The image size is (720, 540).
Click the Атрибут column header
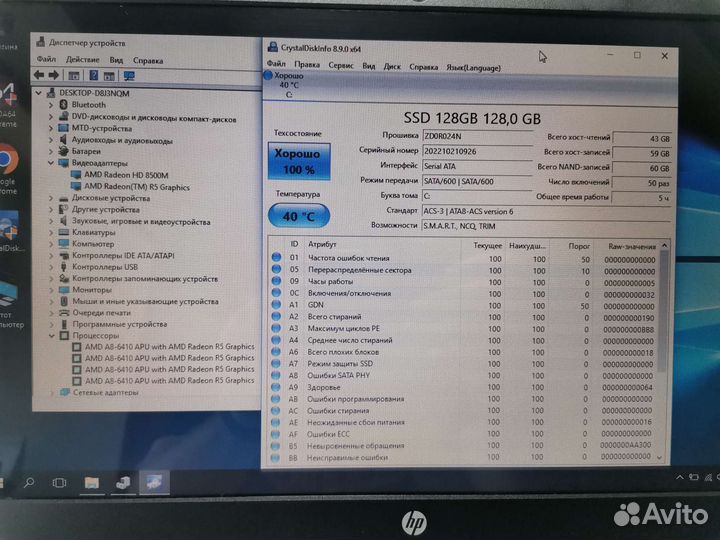(322, 245)
